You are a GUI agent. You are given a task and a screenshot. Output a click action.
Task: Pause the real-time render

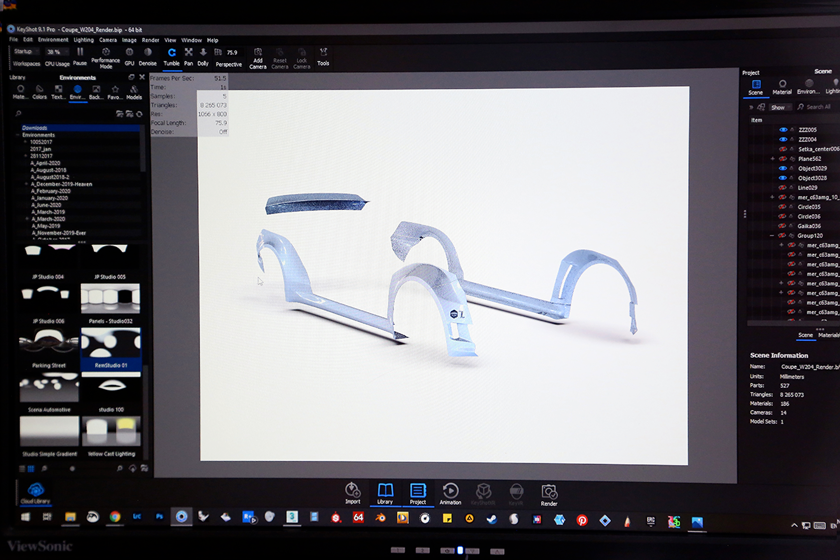point(80,53)
